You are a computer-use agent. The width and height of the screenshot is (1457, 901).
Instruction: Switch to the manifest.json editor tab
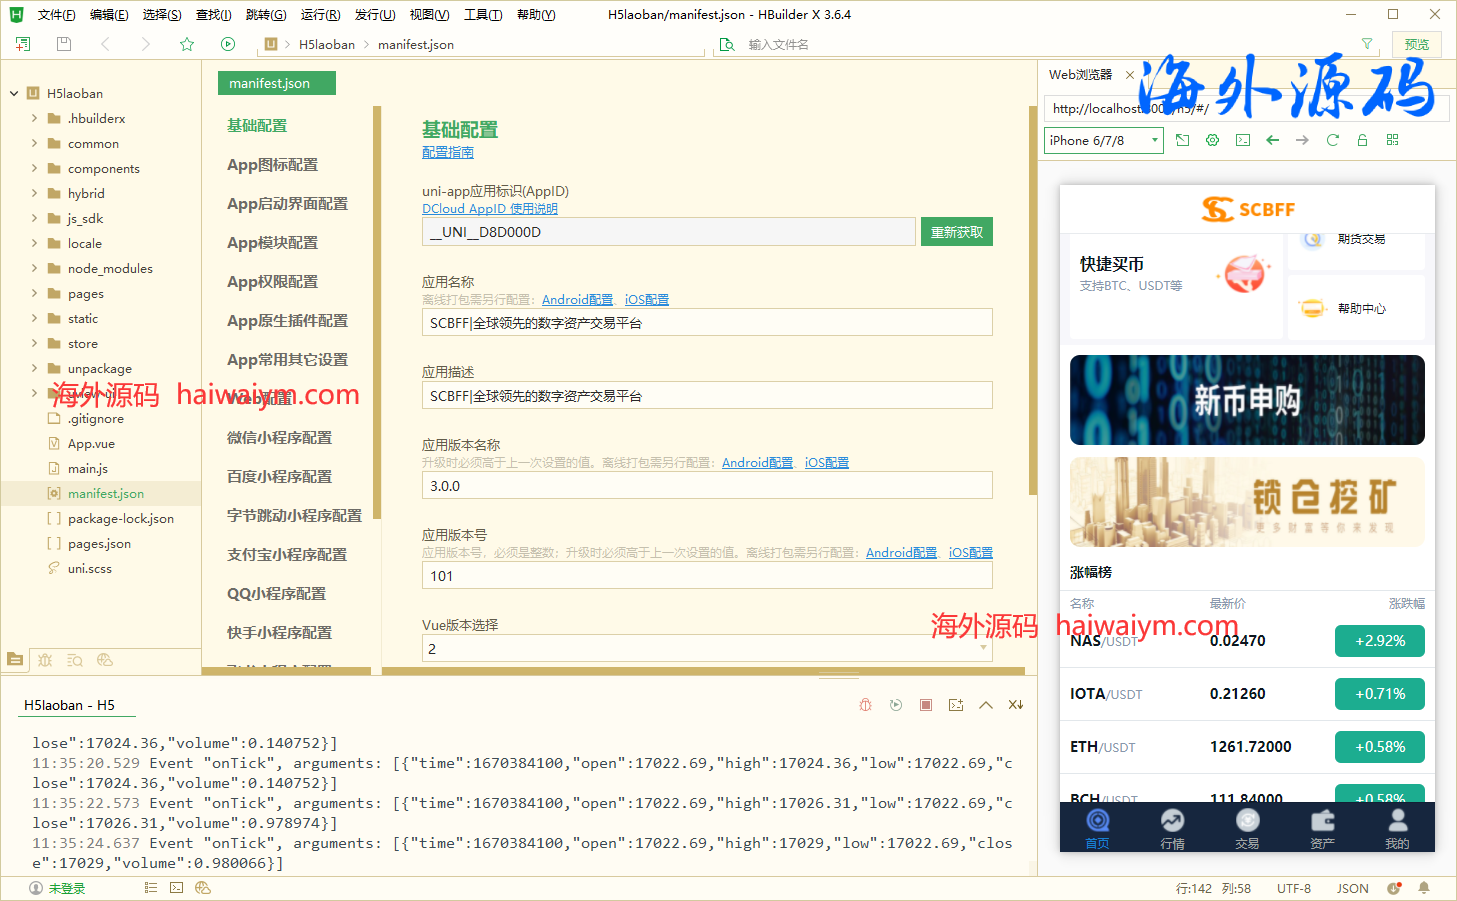click(x=277, y=84)
